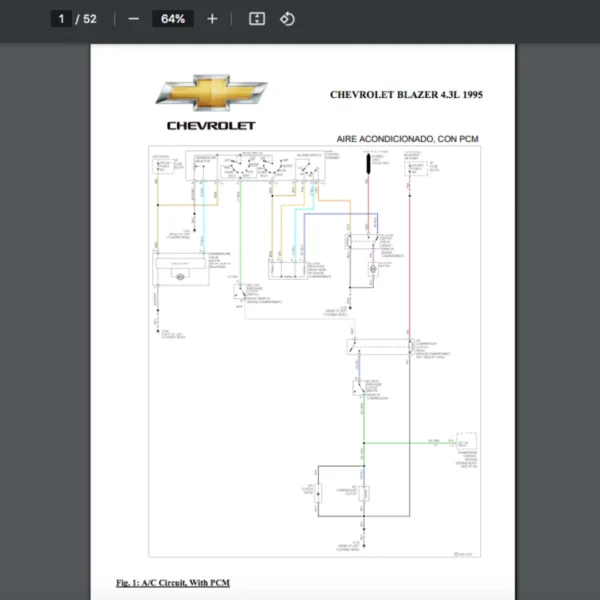
Task: Click the total page count 52
Action: [x=90, y=19]
